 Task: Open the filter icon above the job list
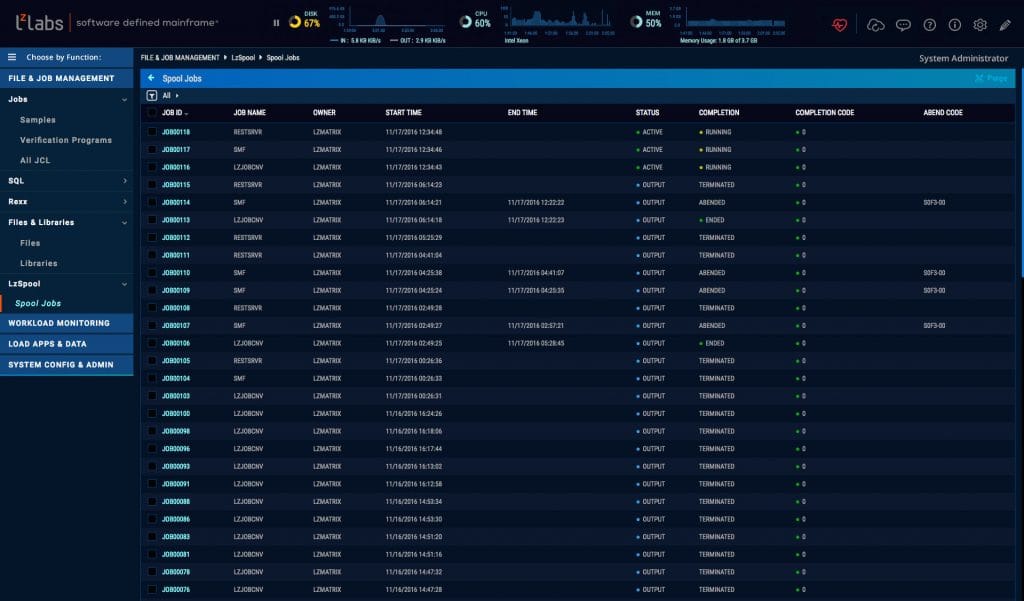152,95
